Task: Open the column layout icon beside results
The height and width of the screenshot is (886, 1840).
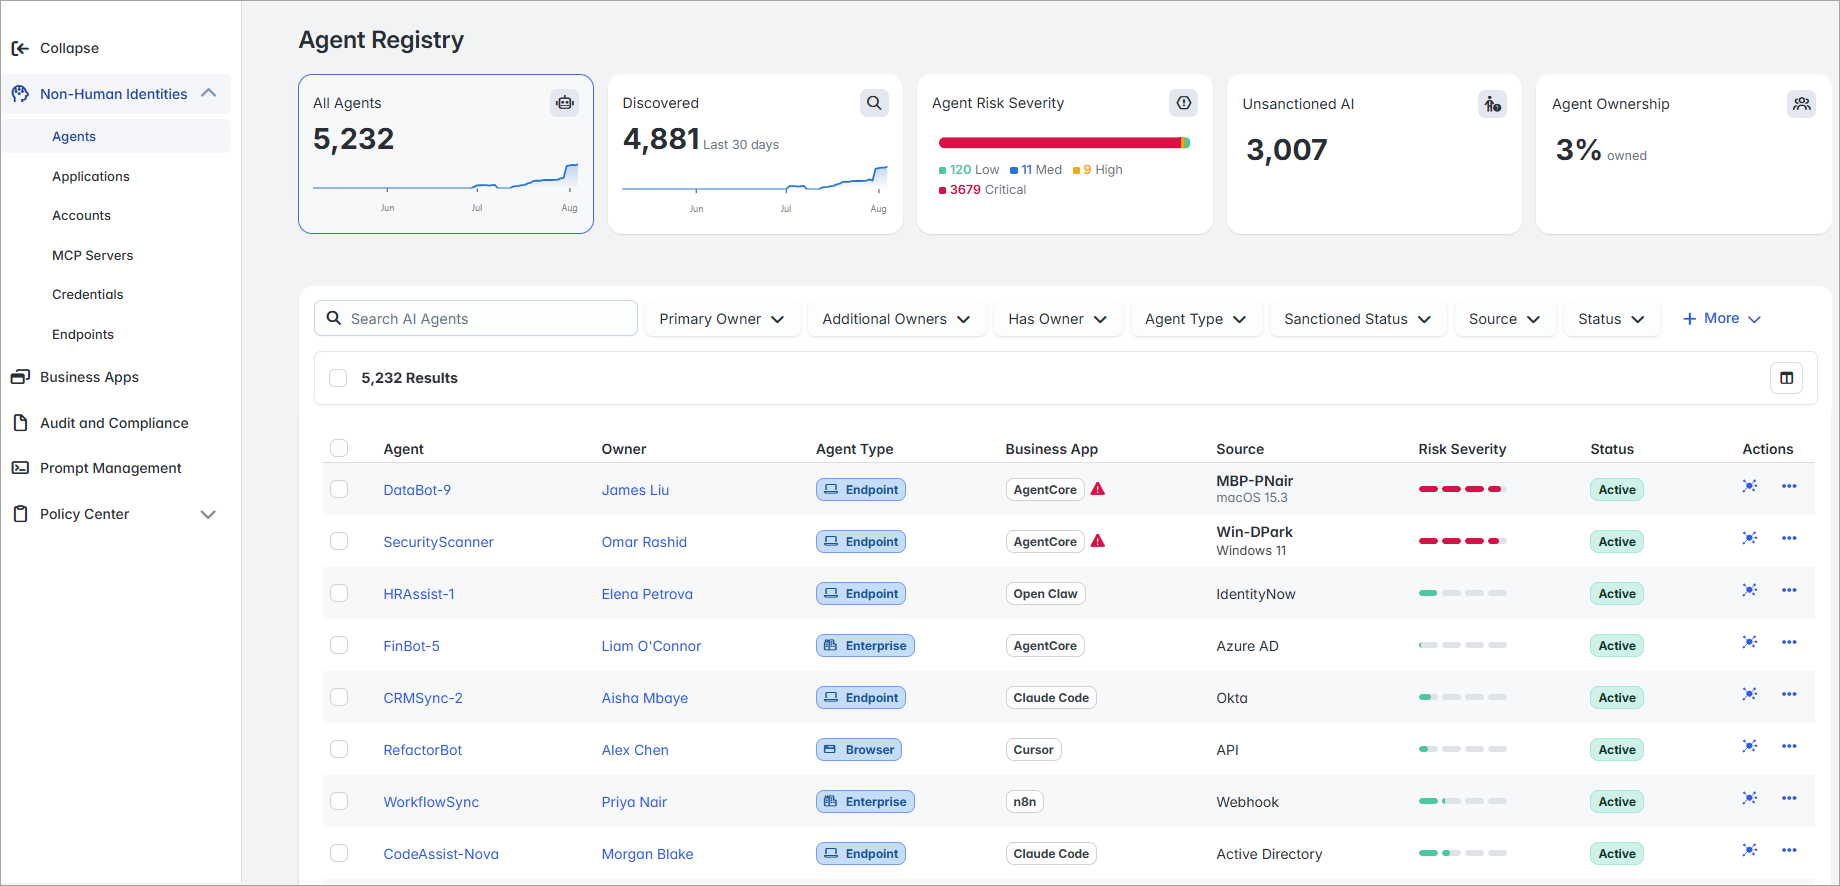Action: (x=1786, y=378)
